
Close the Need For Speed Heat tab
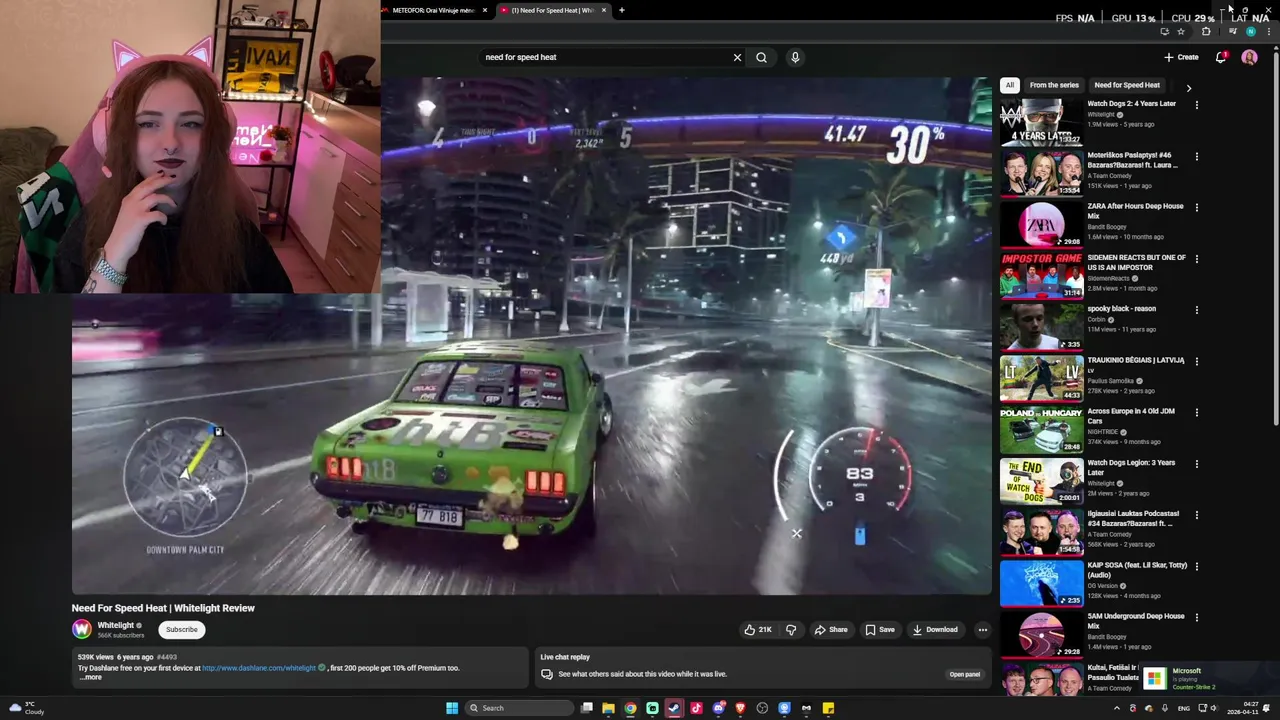tap(603, 10)
